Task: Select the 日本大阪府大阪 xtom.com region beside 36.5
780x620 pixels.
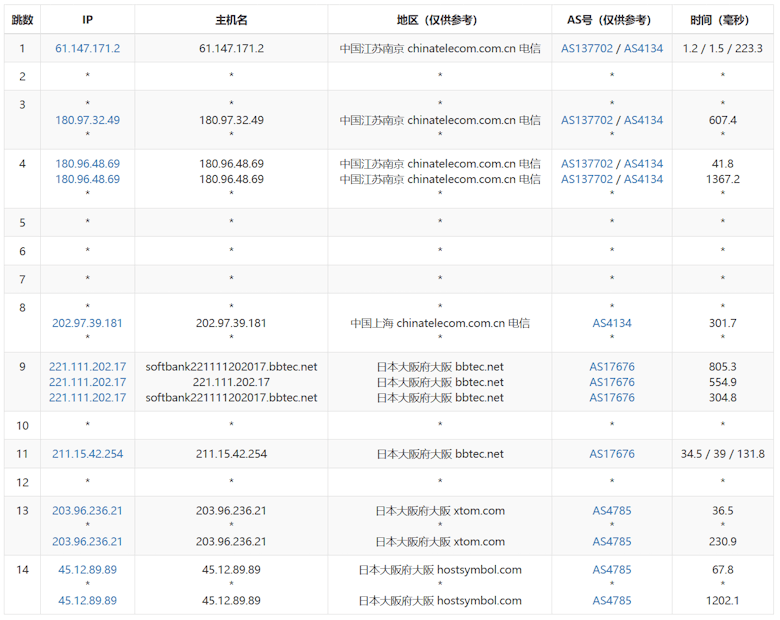Action: (440, 511)
